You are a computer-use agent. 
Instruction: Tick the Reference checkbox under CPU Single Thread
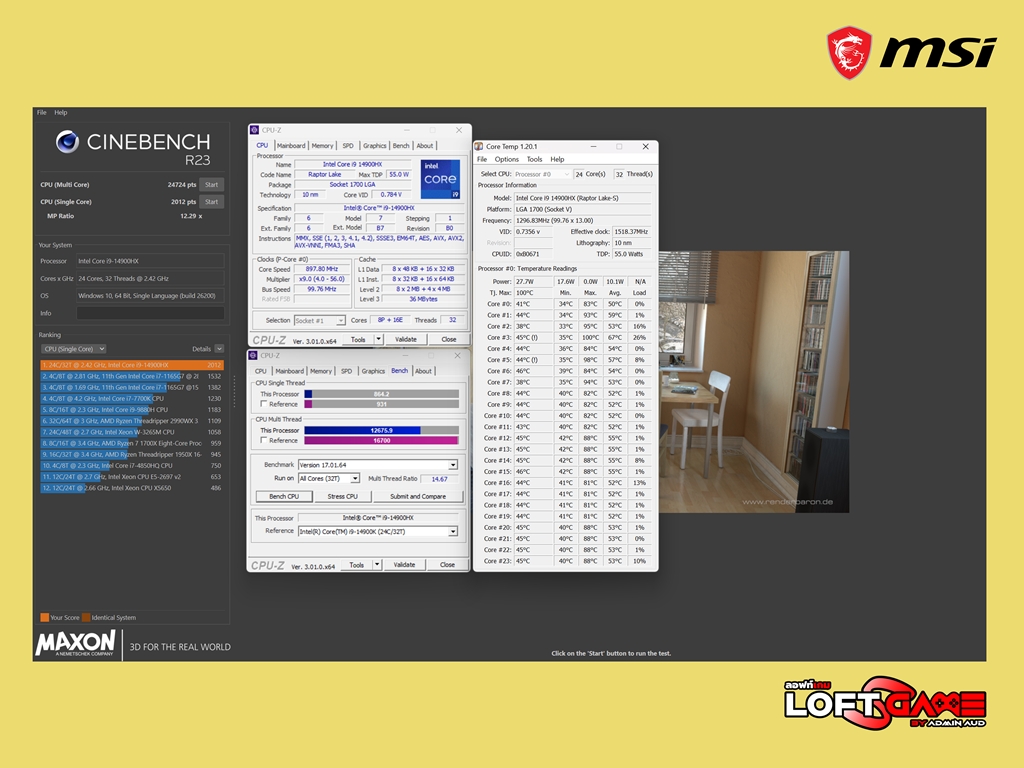tap(264, 404)
